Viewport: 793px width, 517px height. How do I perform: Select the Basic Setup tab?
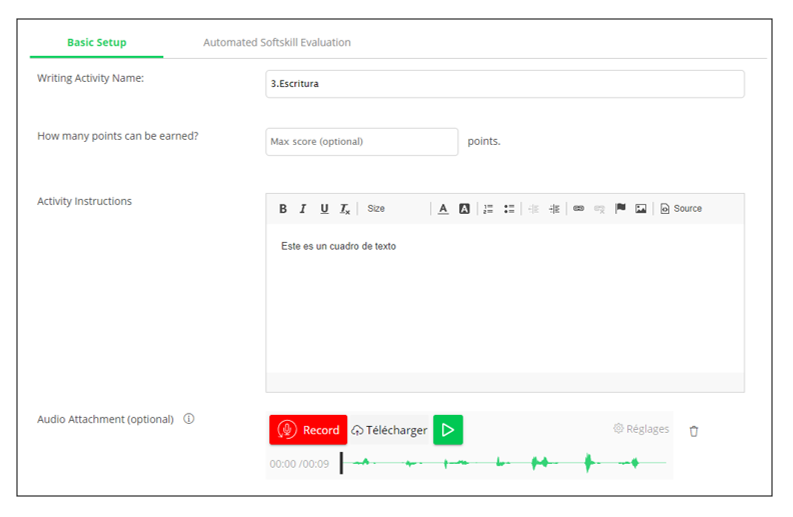click(96, 43)
